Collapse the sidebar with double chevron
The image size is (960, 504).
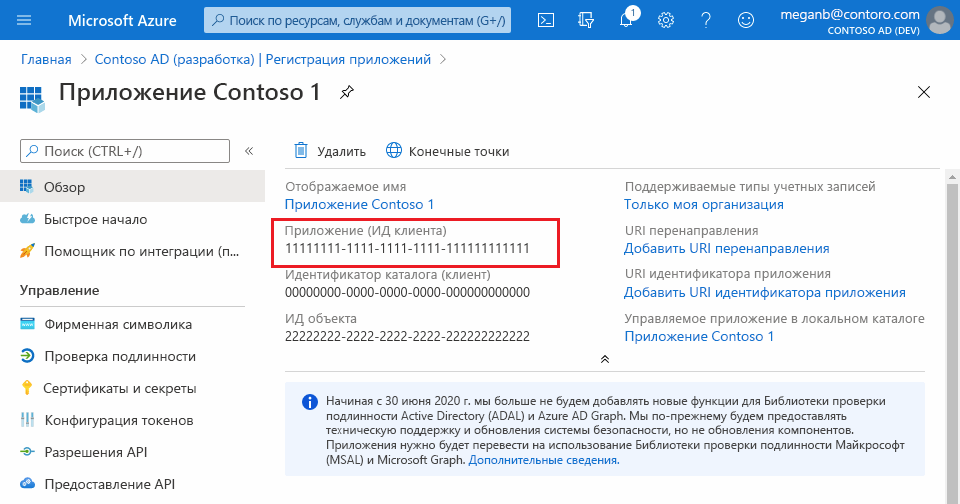click(249, 151)
